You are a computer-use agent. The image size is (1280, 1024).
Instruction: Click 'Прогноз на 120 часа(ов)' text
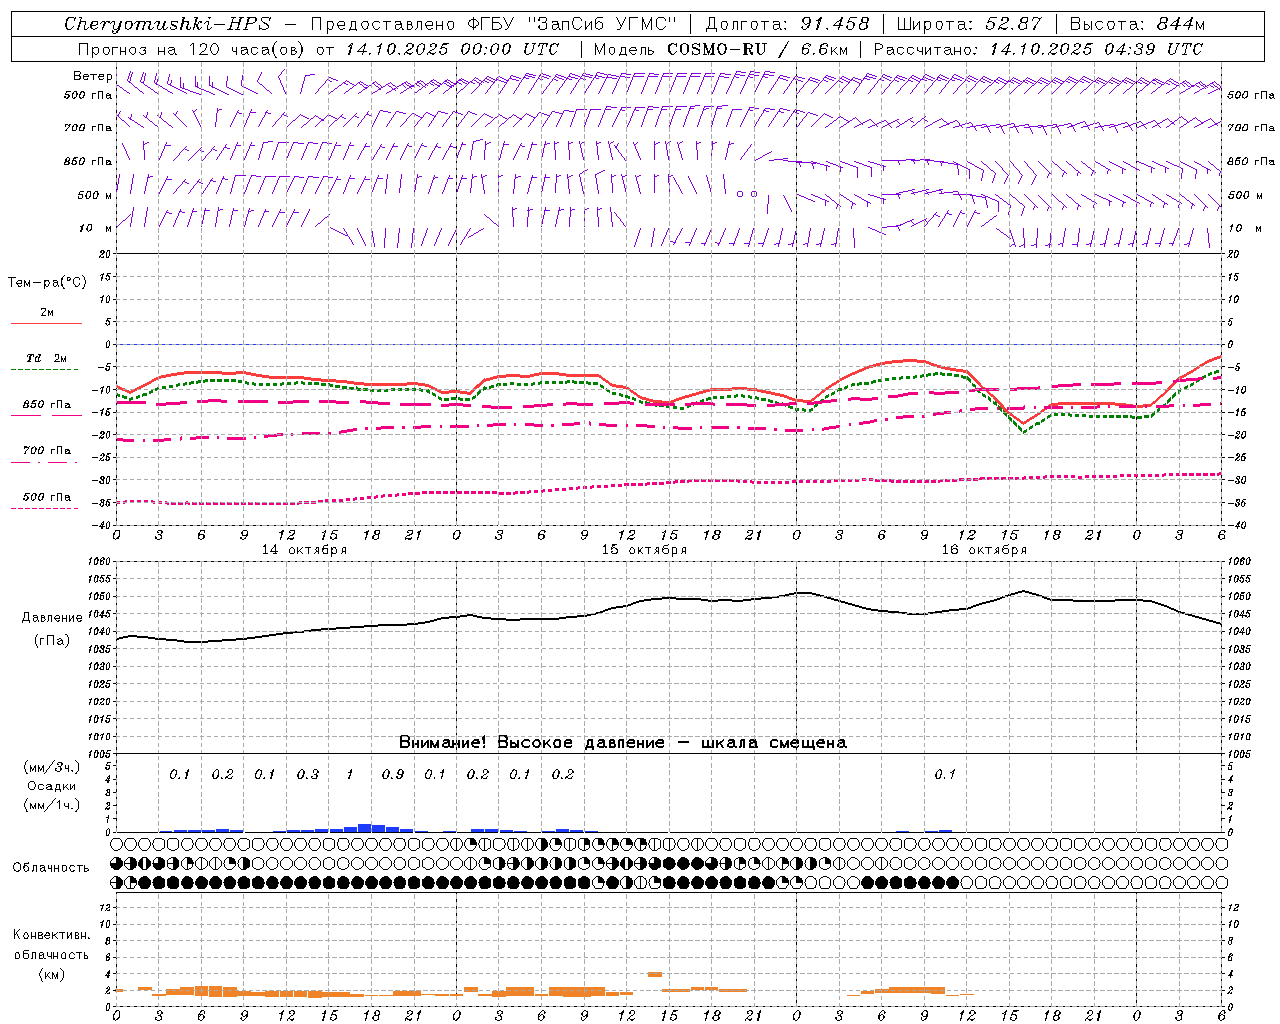pos(192,49)
